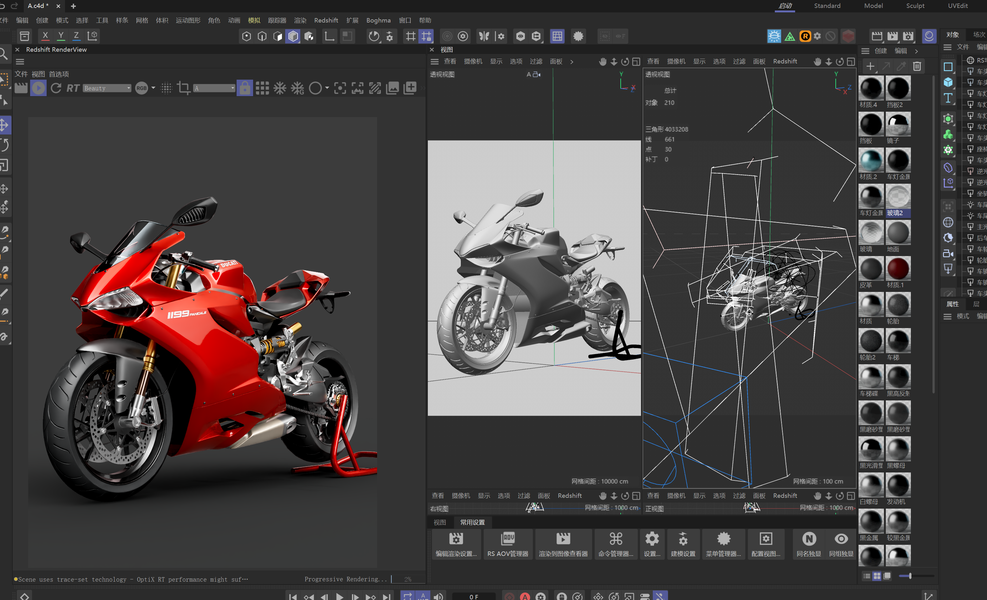Select the red material ball thumbnail
Viewport: 987px width, 600px height.
click(898, 269)
